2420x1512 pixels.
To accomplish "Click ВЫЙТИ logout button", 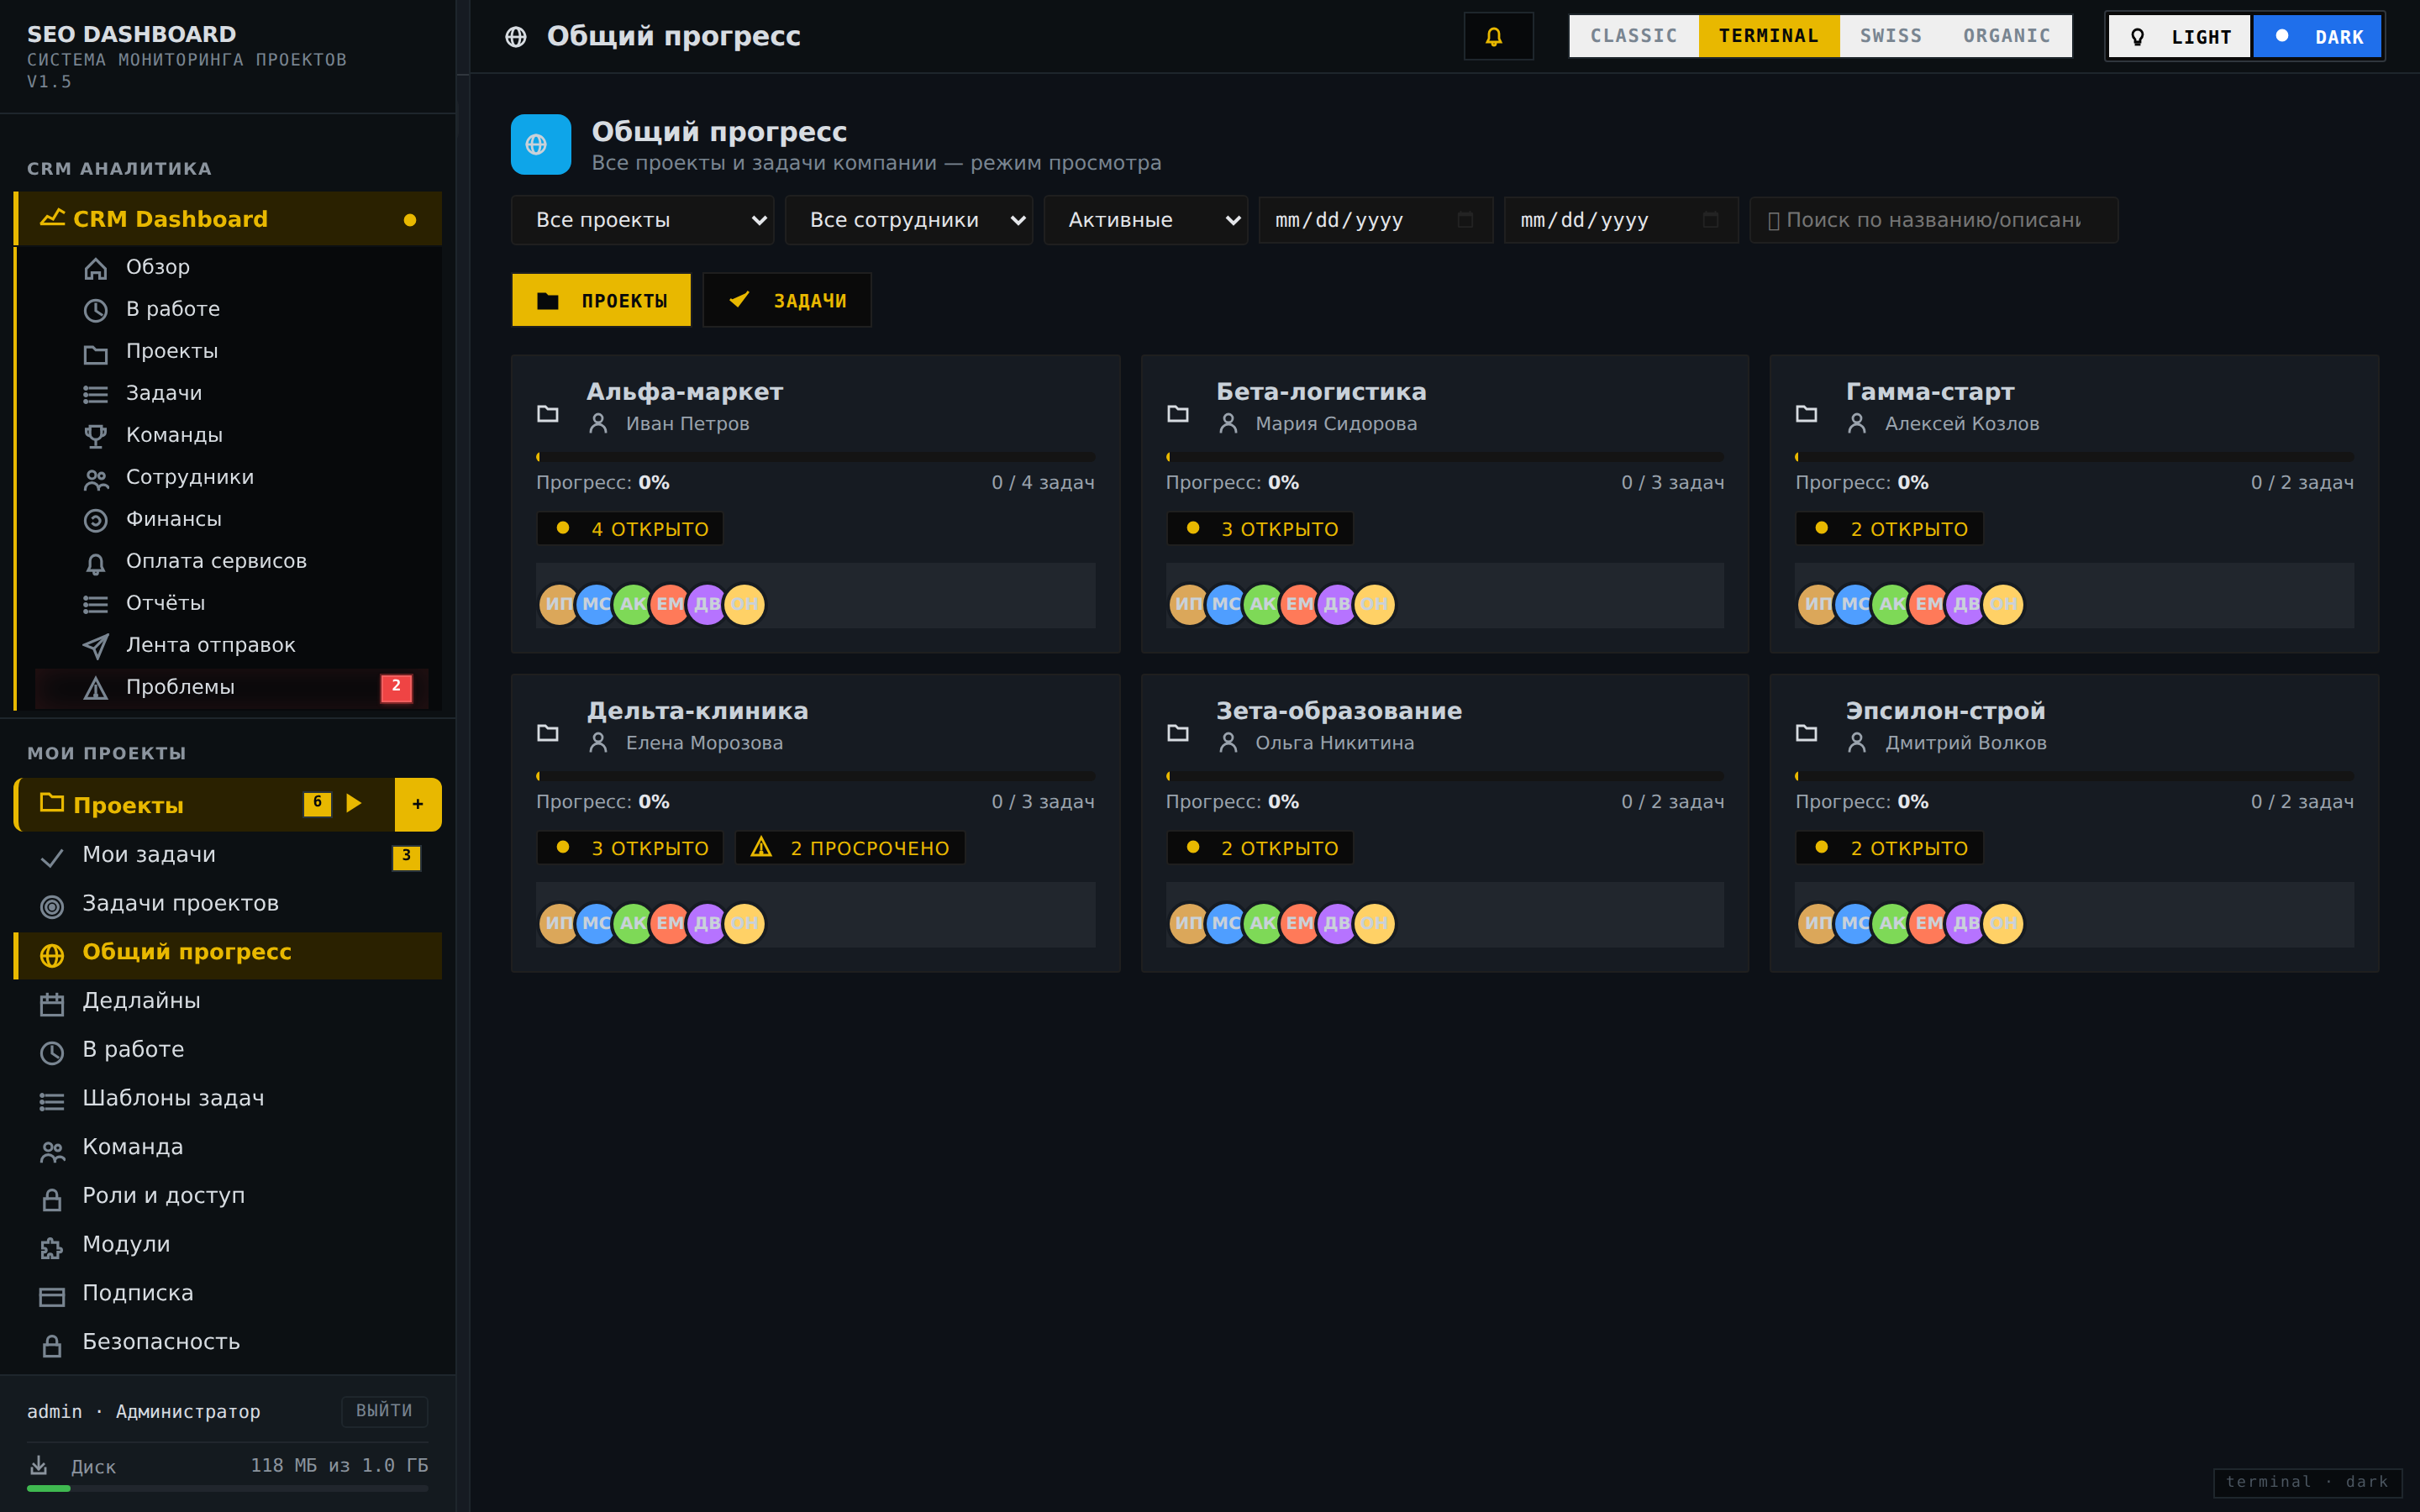I will (x=384, y=1411).
